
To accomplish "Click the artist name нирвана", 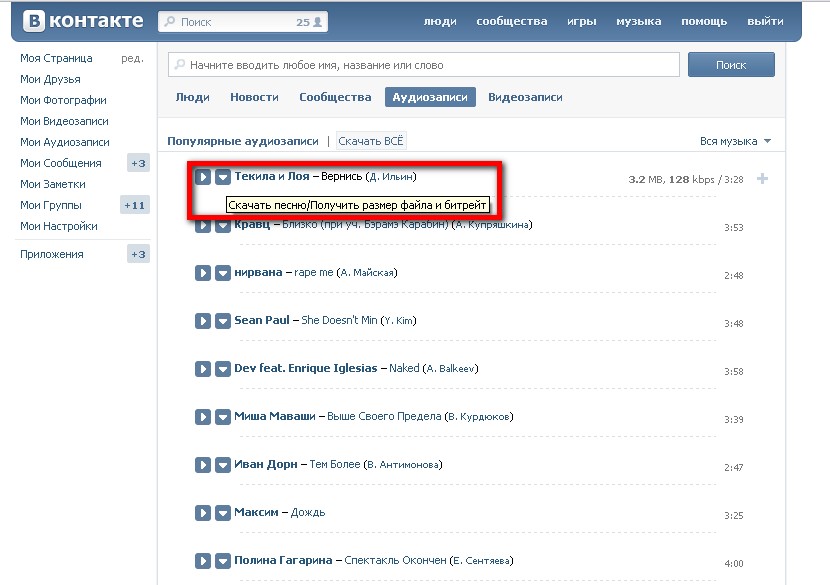I will pos(258,273).
